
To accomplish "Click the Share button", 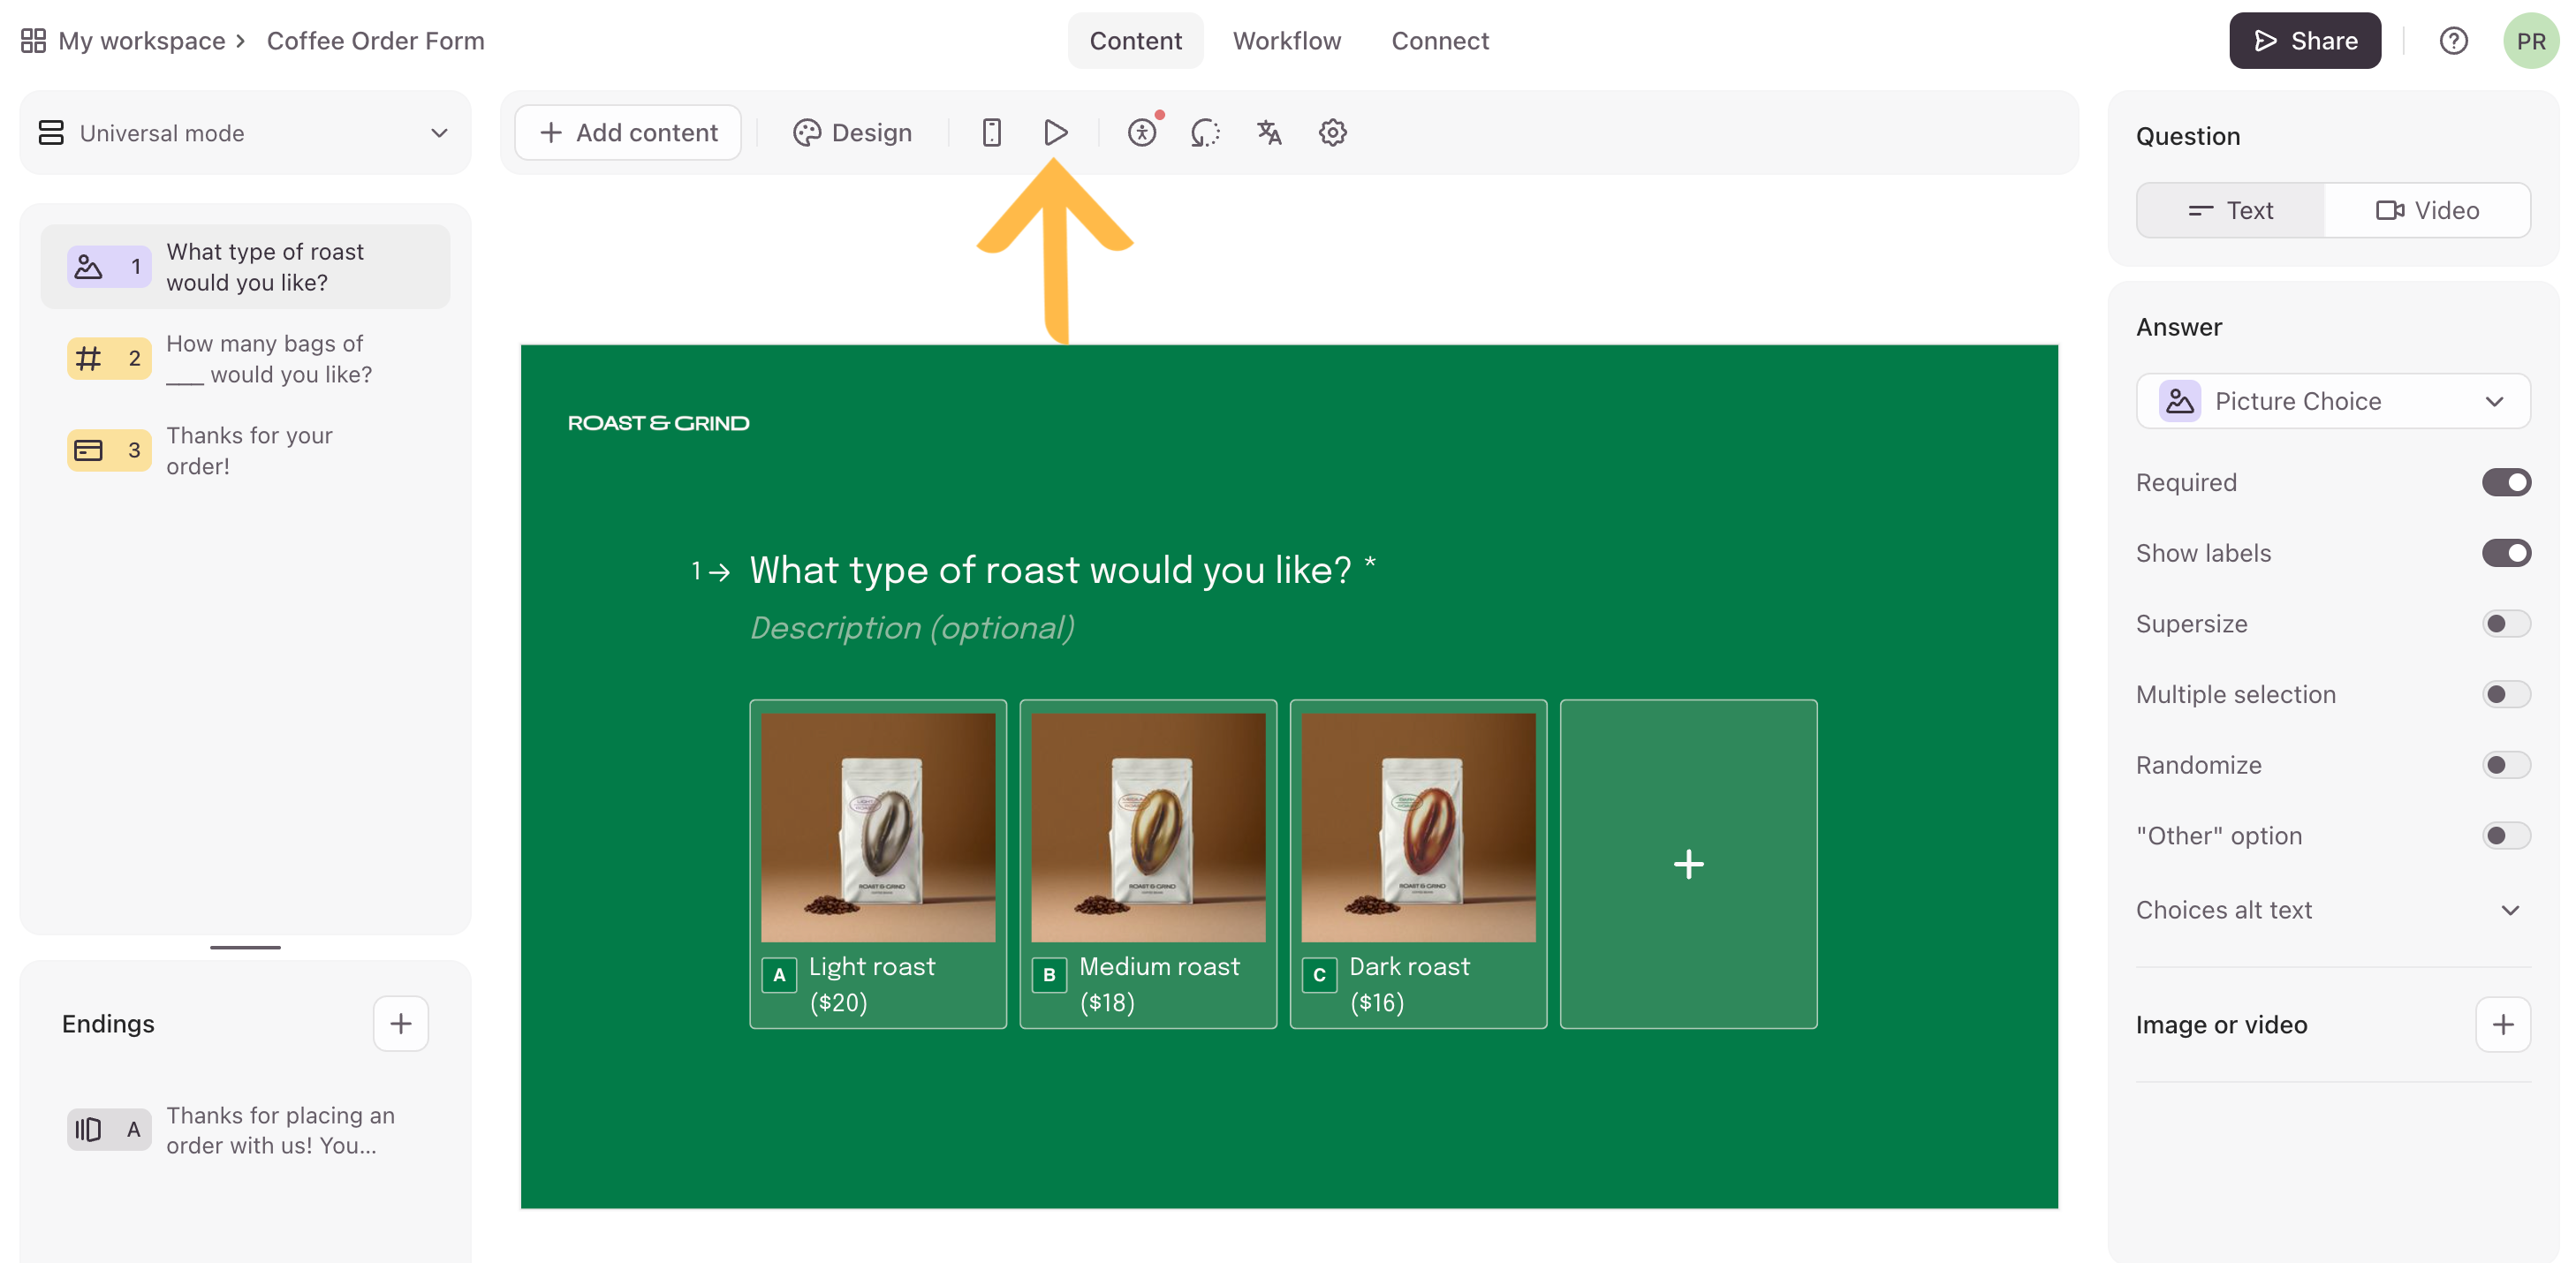I will pyautogui.click(x=2304, y=41).
